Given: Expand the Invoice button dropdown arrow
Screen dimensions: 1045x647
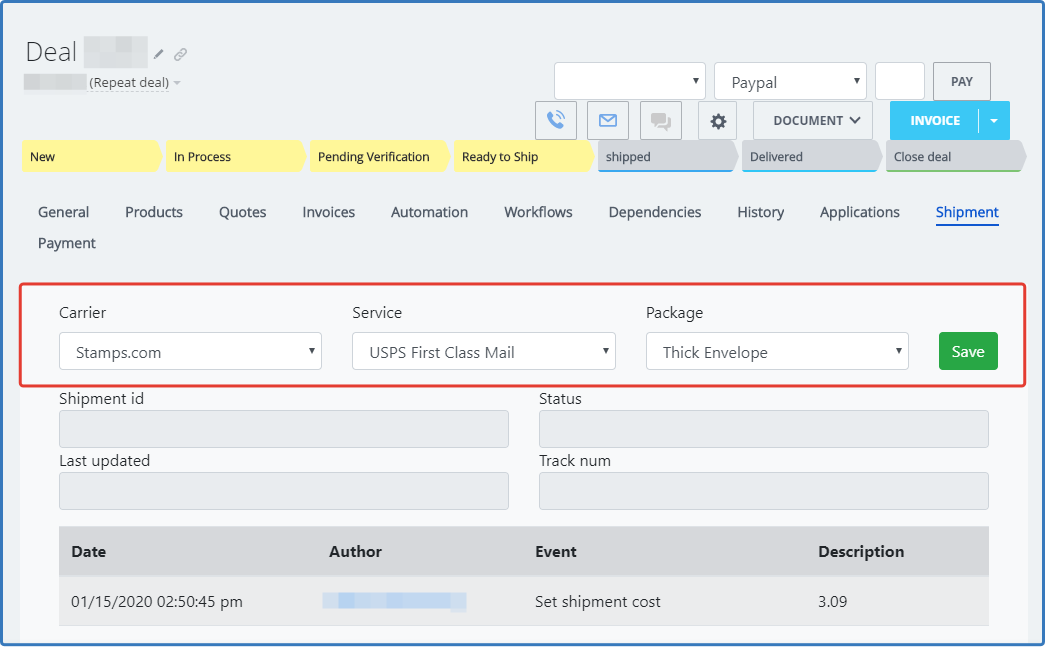Looking at the screenshot, I should (994, 121).
